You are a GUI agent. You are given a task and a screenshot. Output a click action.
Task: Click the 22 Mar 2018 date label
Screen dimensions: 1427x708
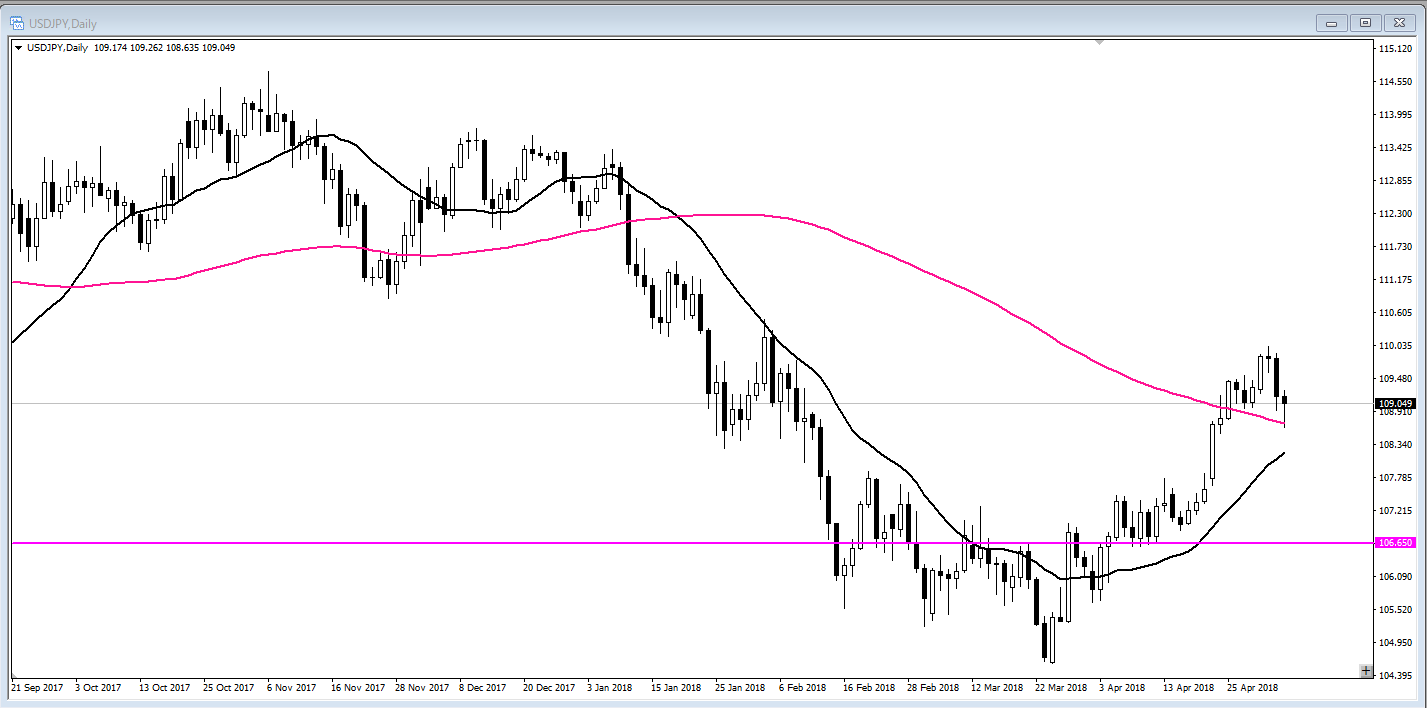tap(1060, 688)
